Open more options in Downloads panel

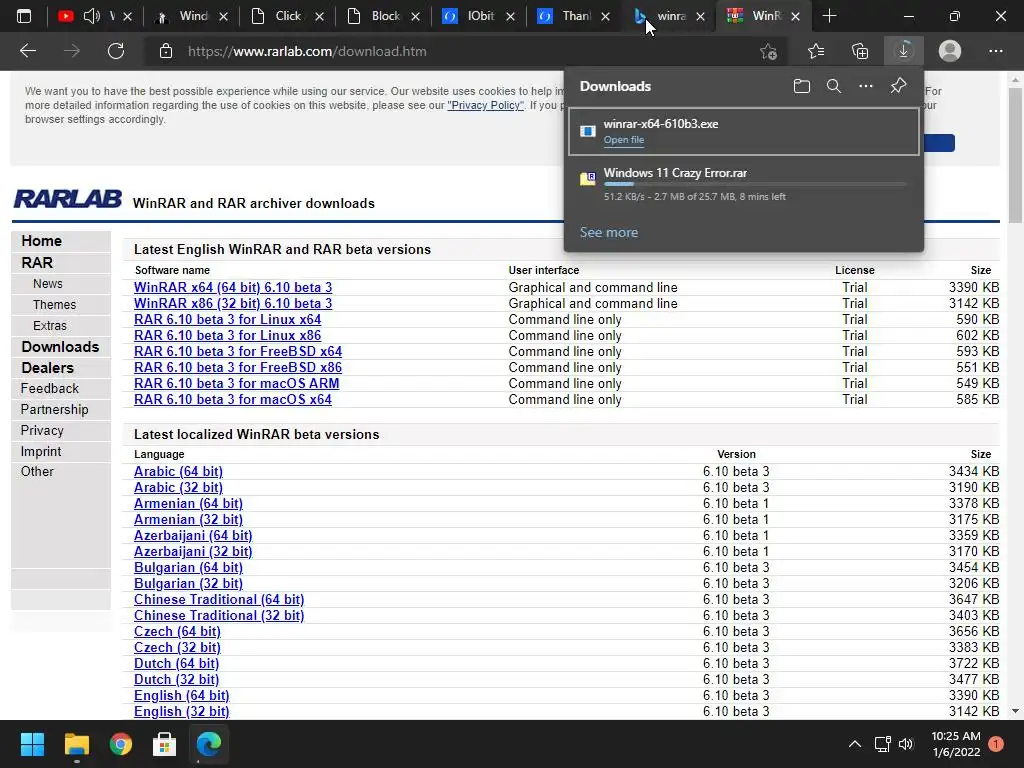pyautogui.click(x=866, y=86)
